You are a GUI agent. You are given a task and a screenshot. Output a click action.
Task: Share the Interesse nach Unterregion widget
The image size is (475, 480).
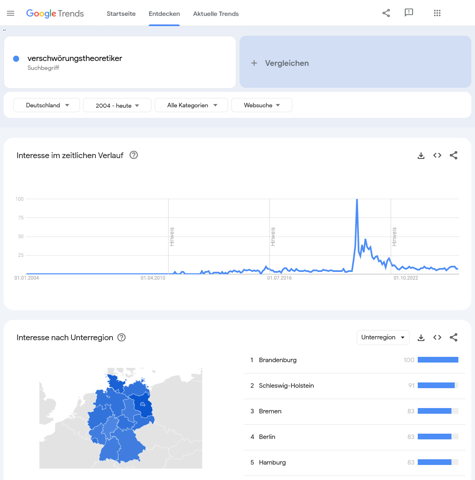click(453, 337)
